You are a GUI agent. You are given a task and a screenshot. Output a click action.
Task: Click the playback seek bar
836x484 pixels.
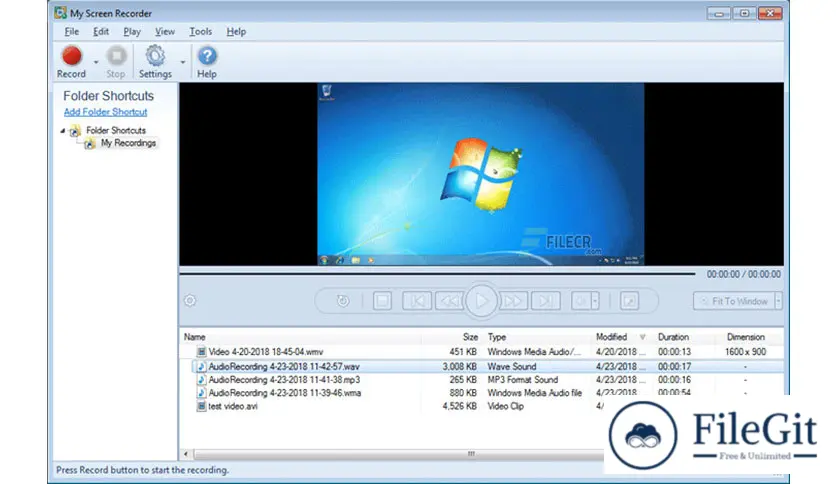(x=437, y=273)
